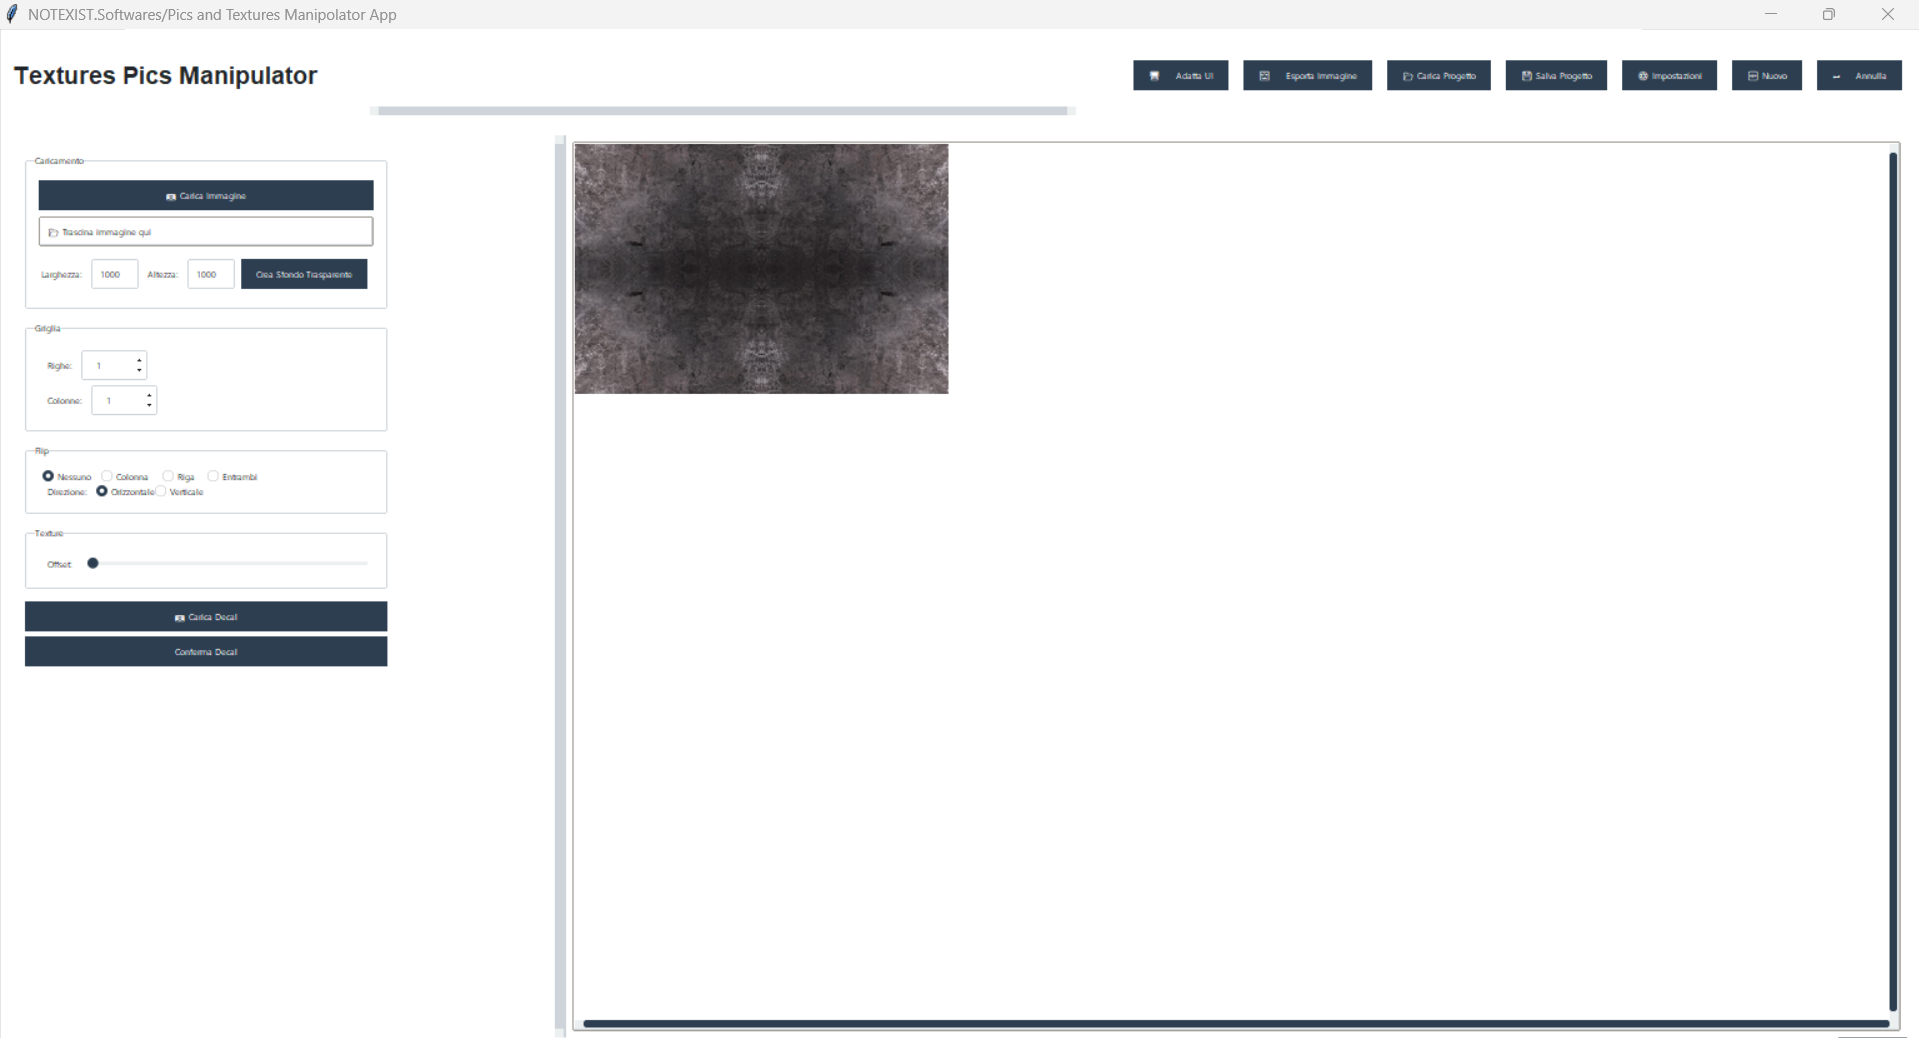Save the project with Salva Progetto
This screenshot has height=1038, width=1919.
[x=1556, y=76]
